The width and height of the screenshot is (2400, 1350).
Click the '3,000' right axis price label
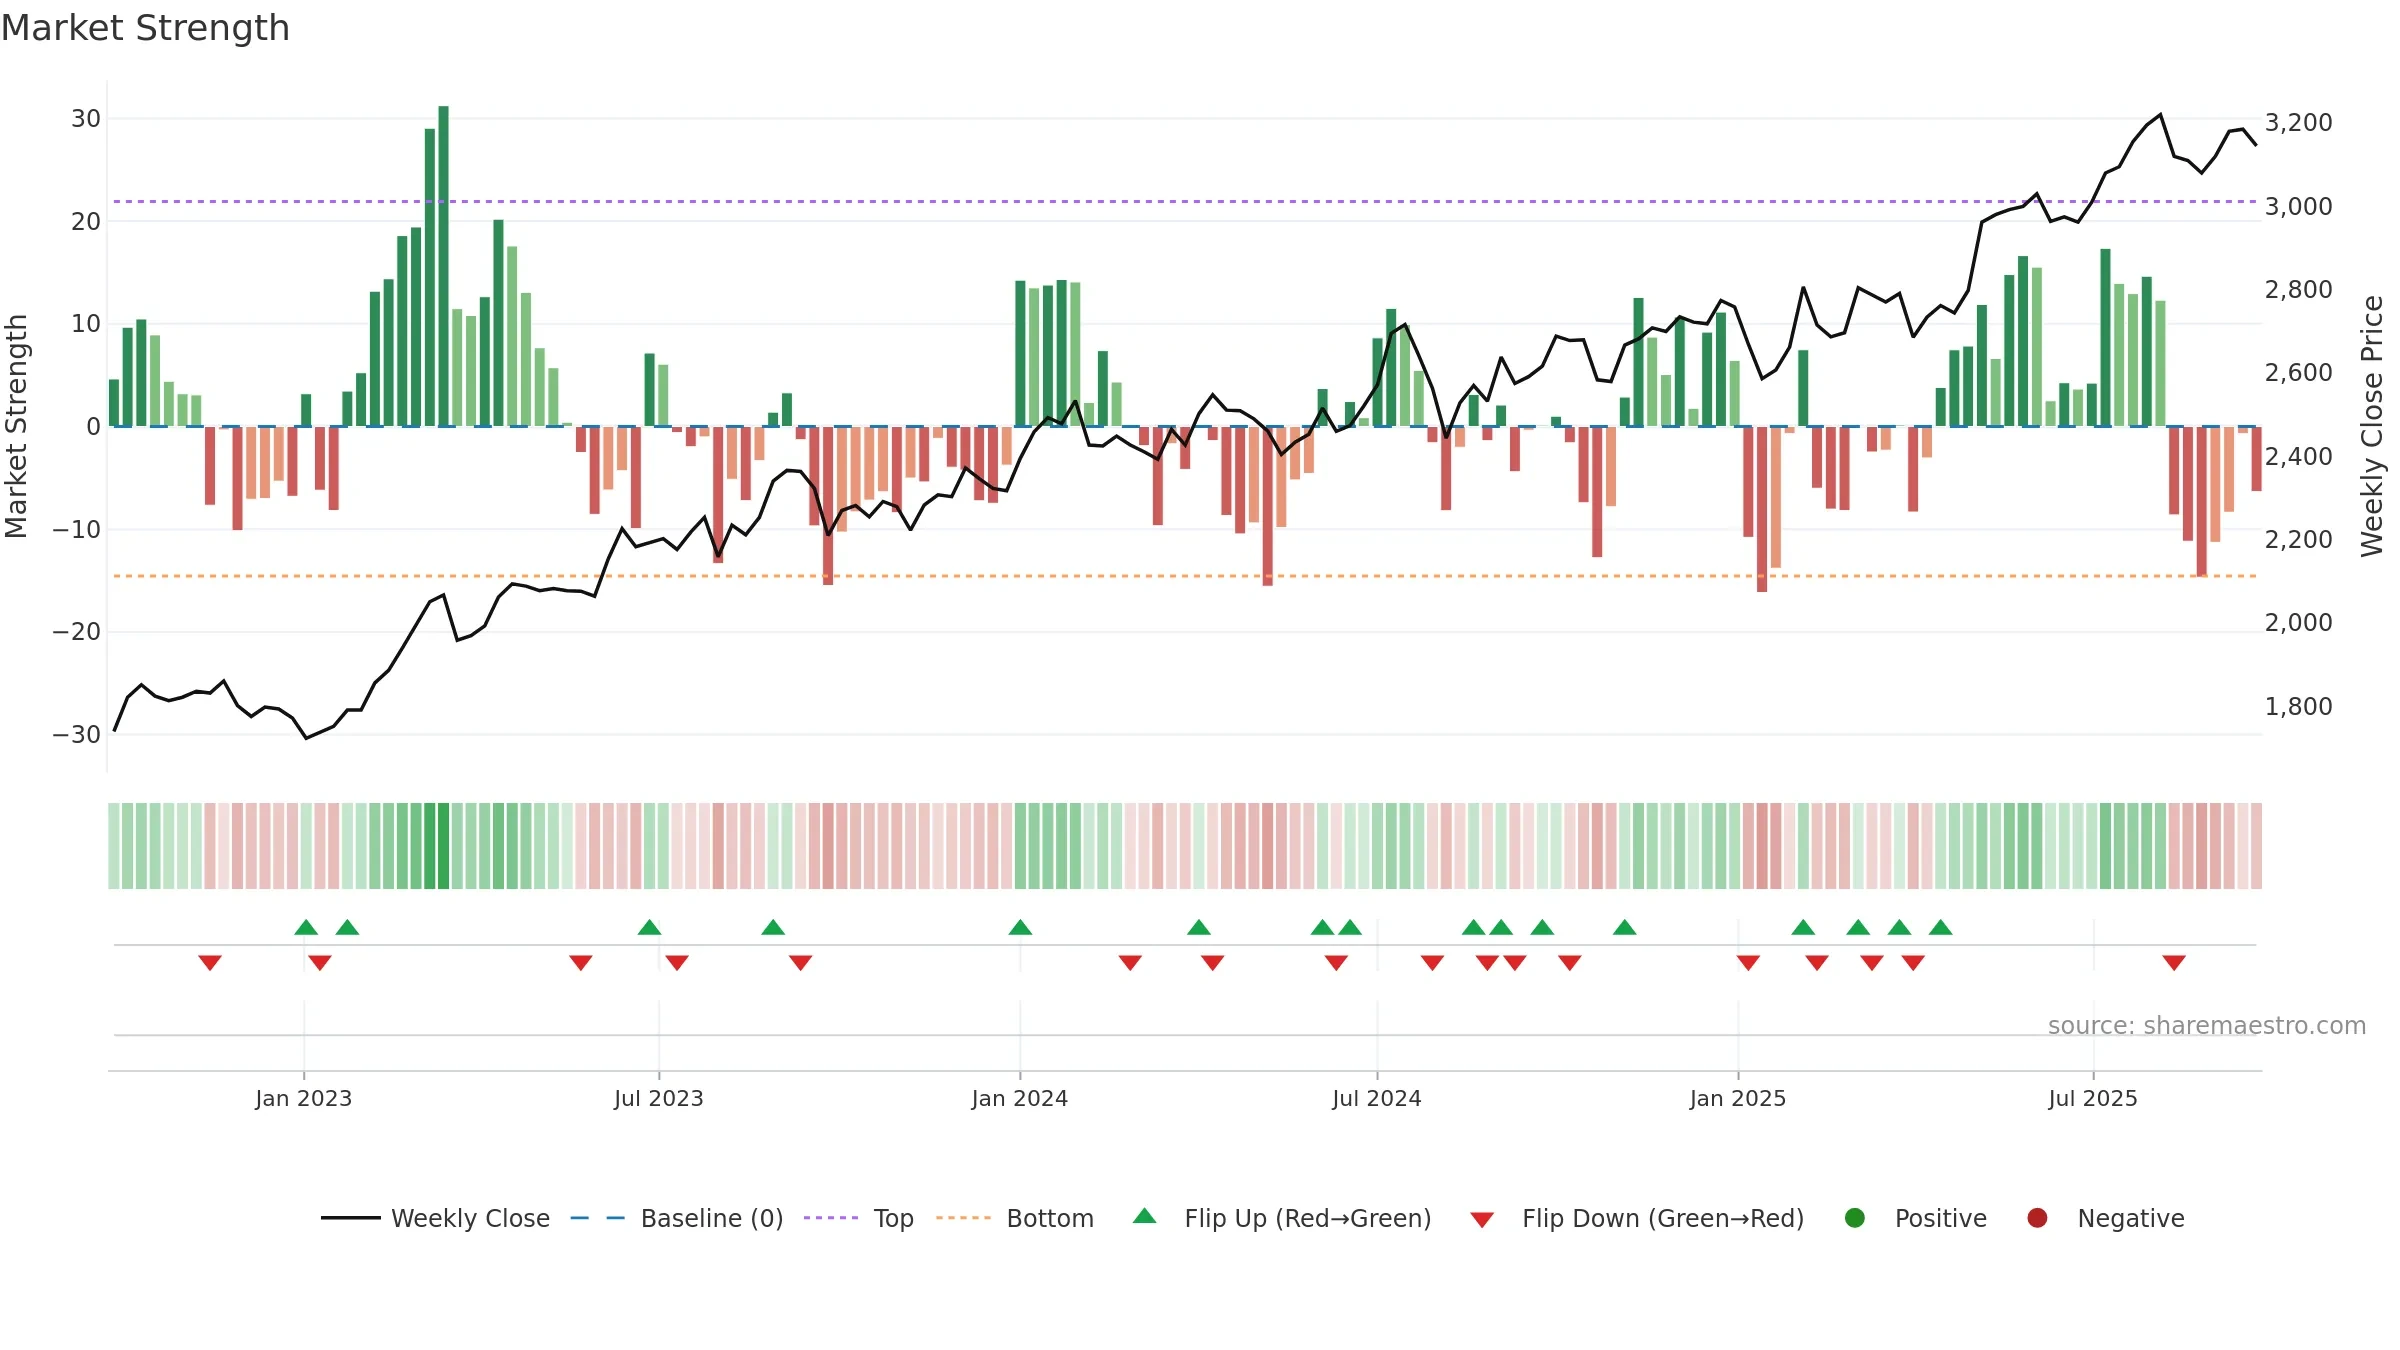tap(2298, 207)
